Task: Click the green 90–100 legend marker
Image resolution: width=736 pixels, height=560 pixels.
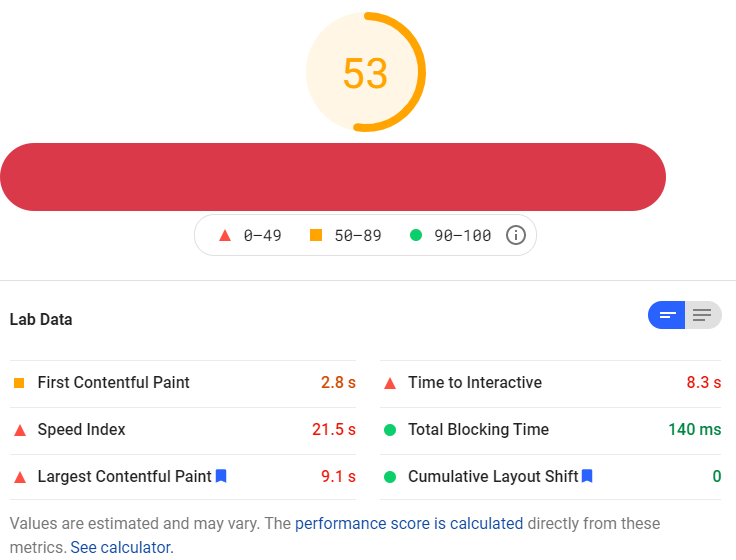Action: pos(416,235)
